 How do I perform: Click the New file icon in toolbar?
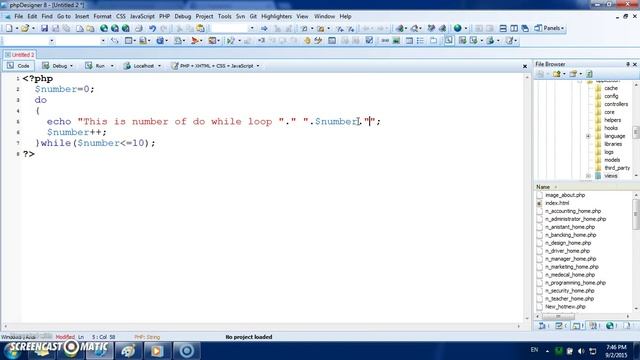click(9, 28)
